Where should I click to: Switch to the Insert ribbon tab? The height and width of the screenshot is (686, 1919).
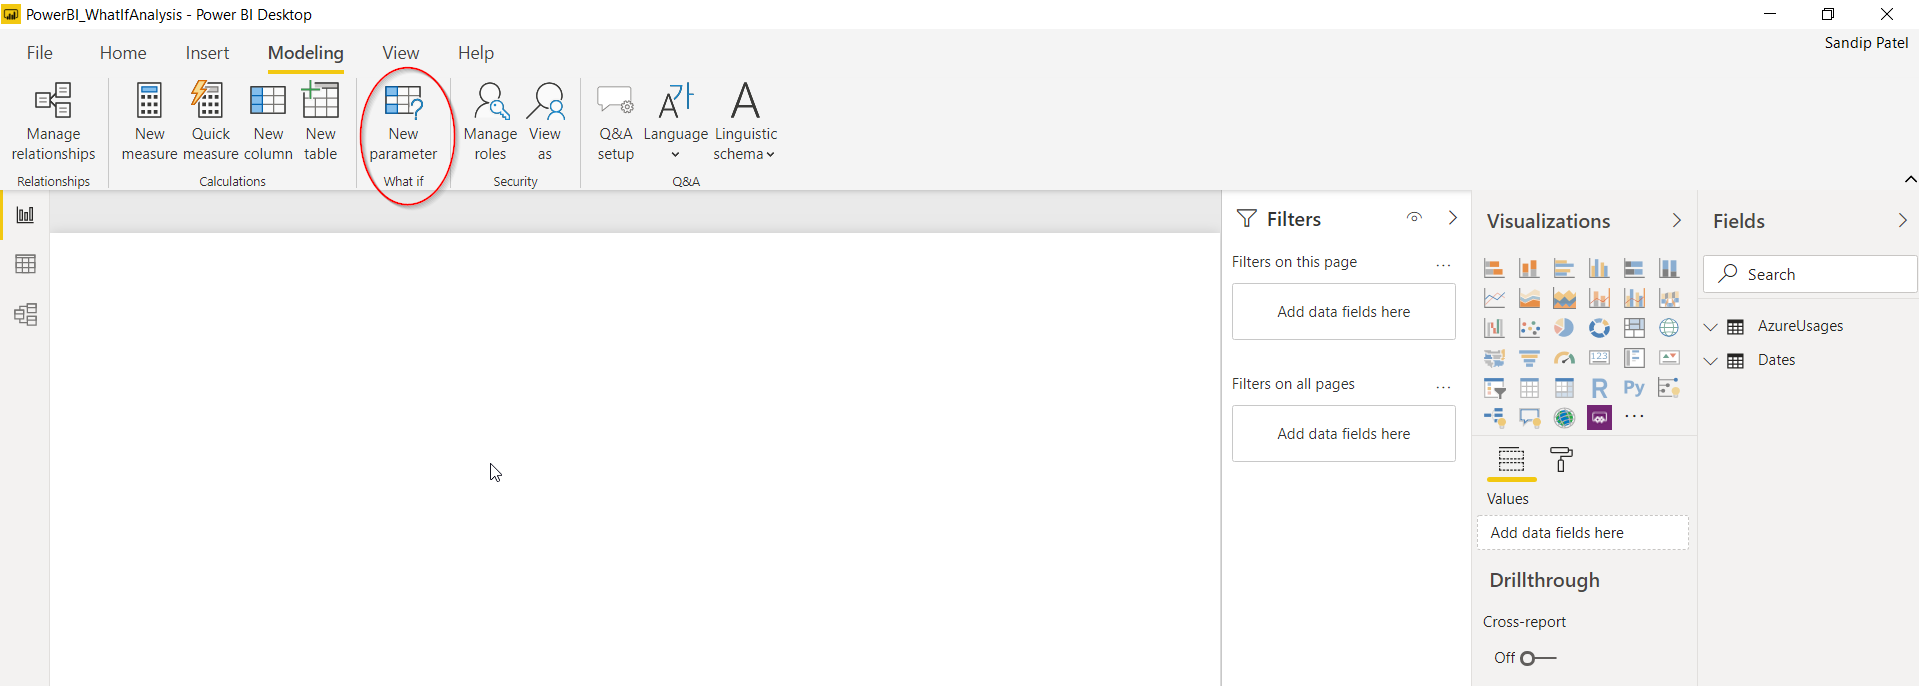pos(207,53)
